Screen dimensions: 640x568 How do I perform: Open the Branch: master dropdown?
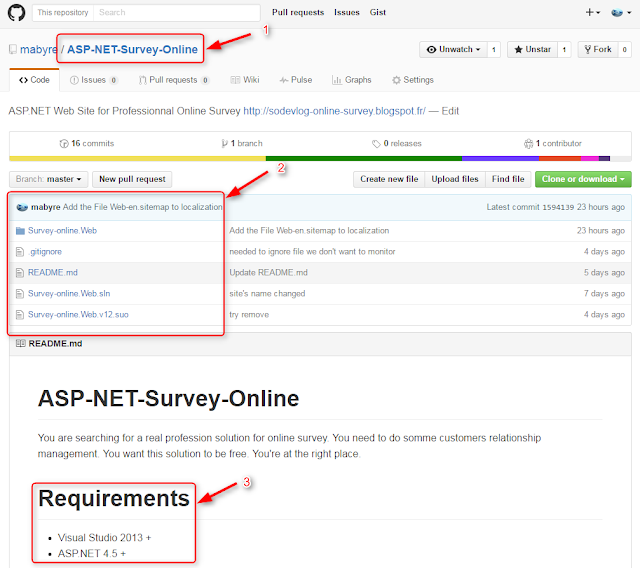[49, 179]
